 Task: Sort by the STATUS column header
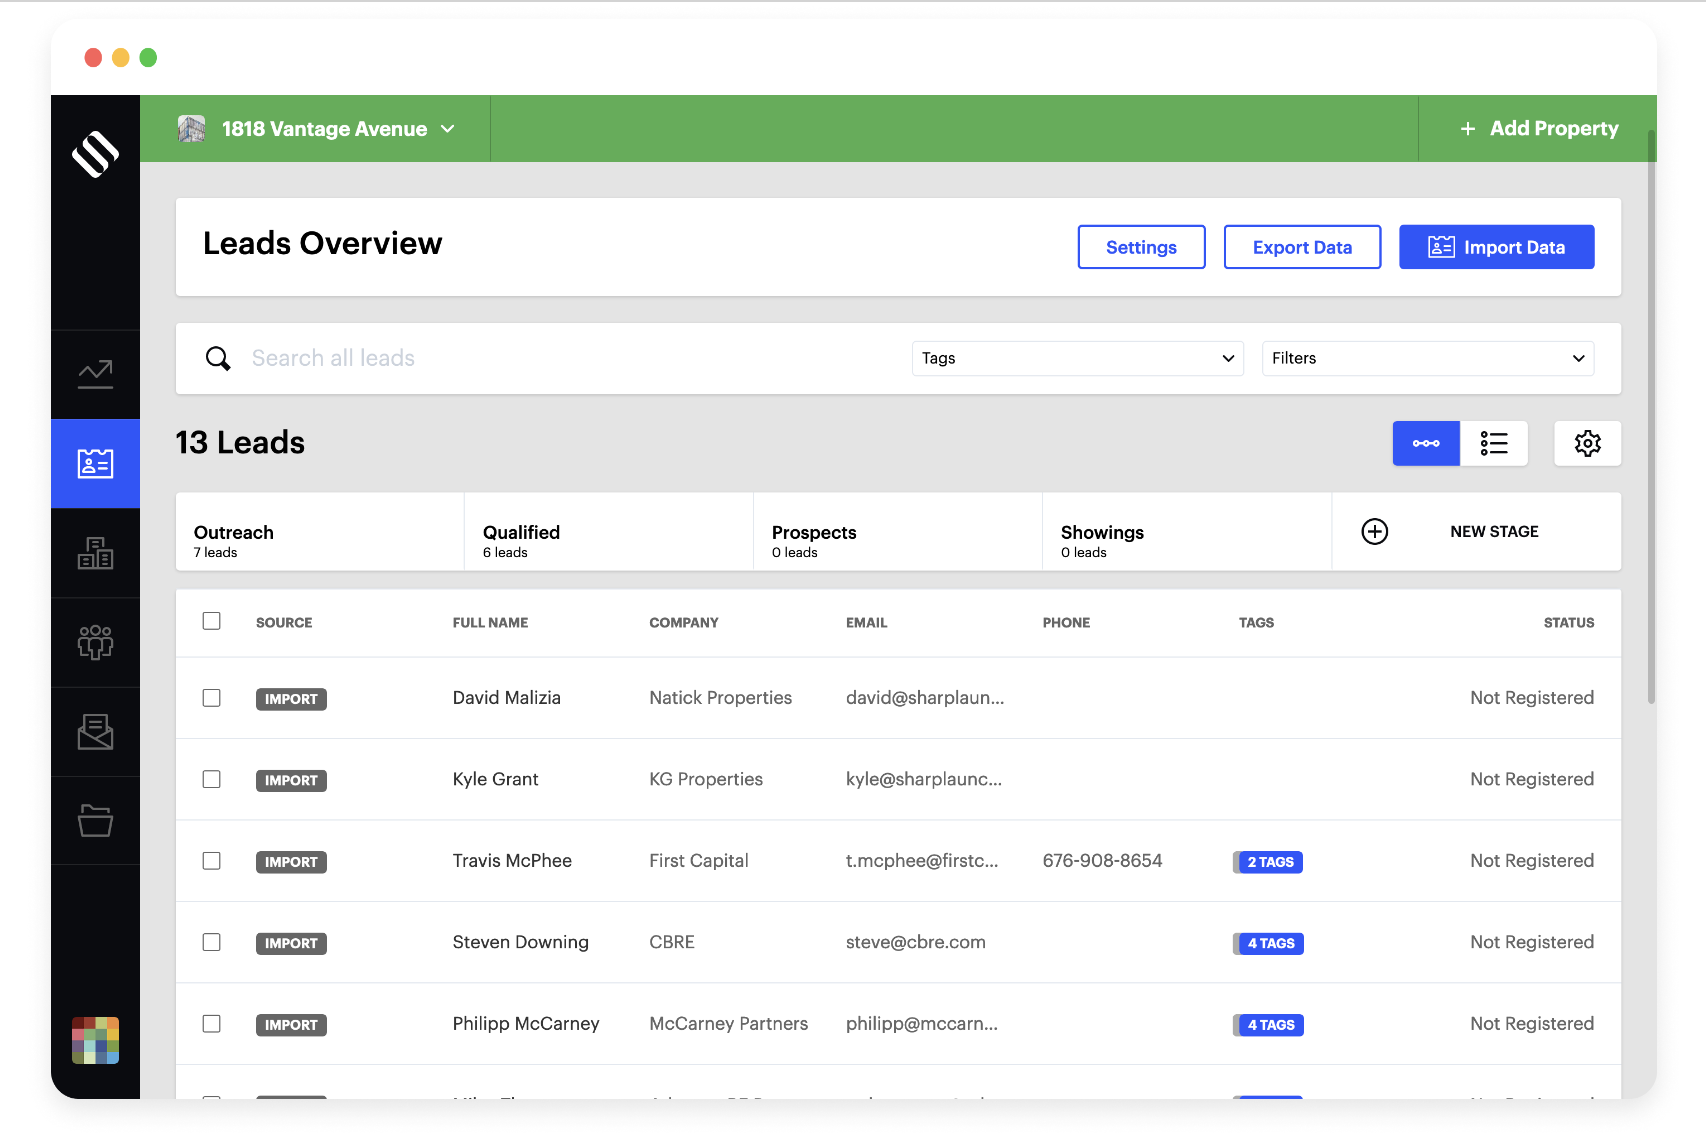[1569, 622]
